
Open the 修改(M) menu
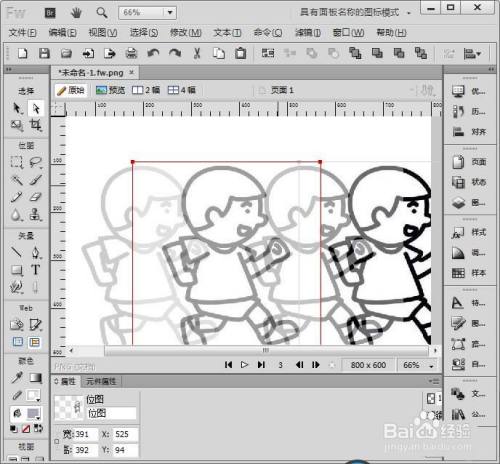point(185,33)
